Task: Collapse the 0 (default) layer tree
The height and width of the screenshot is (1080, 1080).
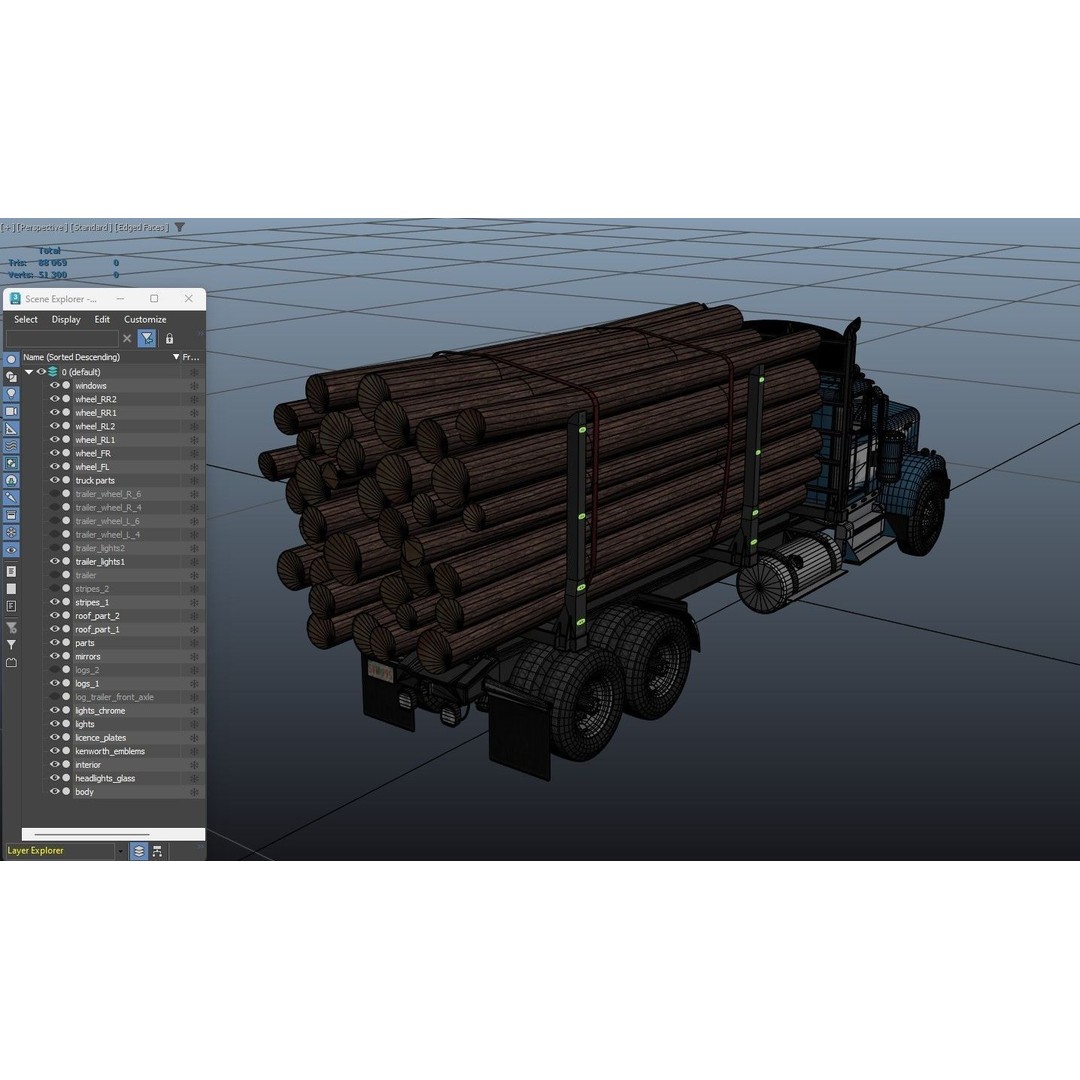Action: (x=29, y=372)
